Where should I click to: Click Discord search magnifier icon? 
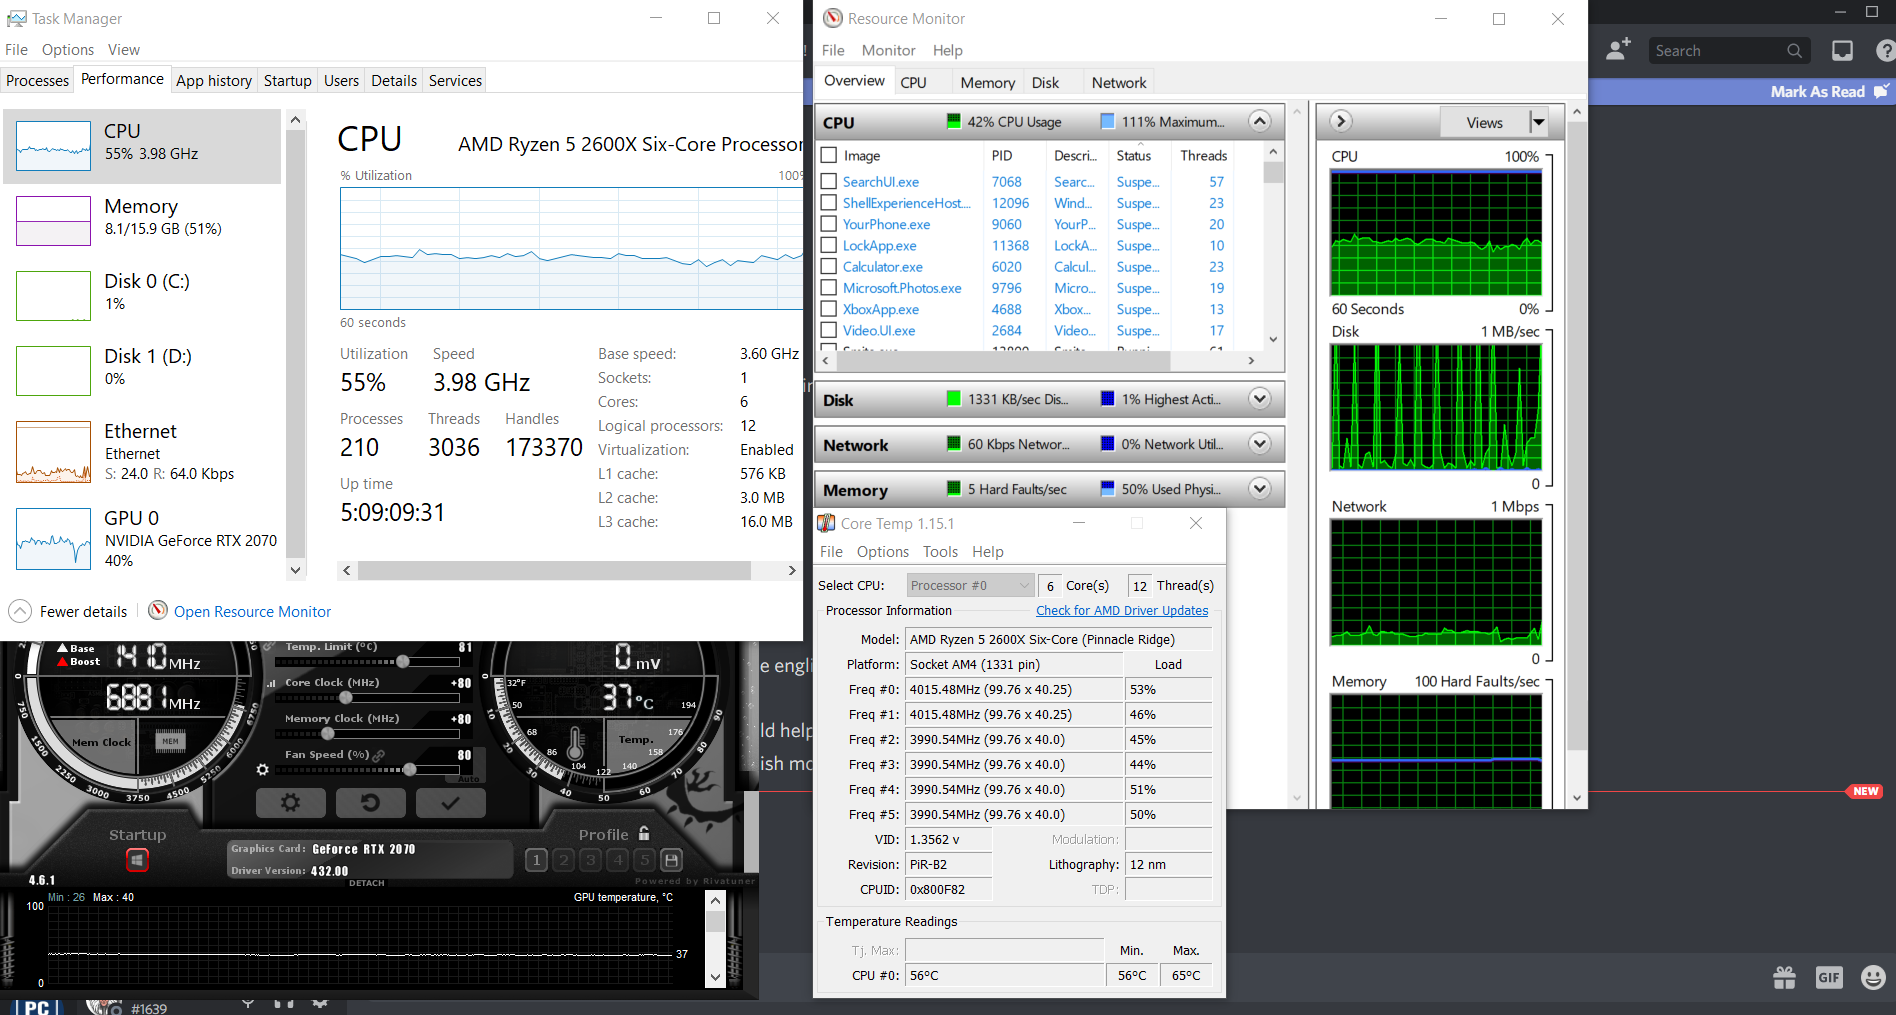(x=1795, y=51)
